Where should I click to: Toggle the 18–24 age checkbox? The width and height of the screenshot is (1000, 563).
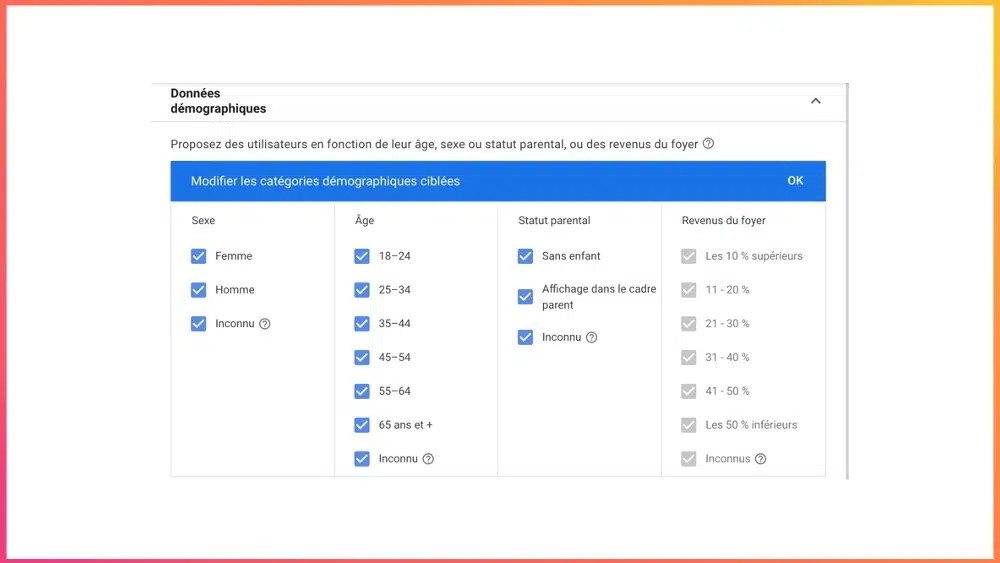362,256
